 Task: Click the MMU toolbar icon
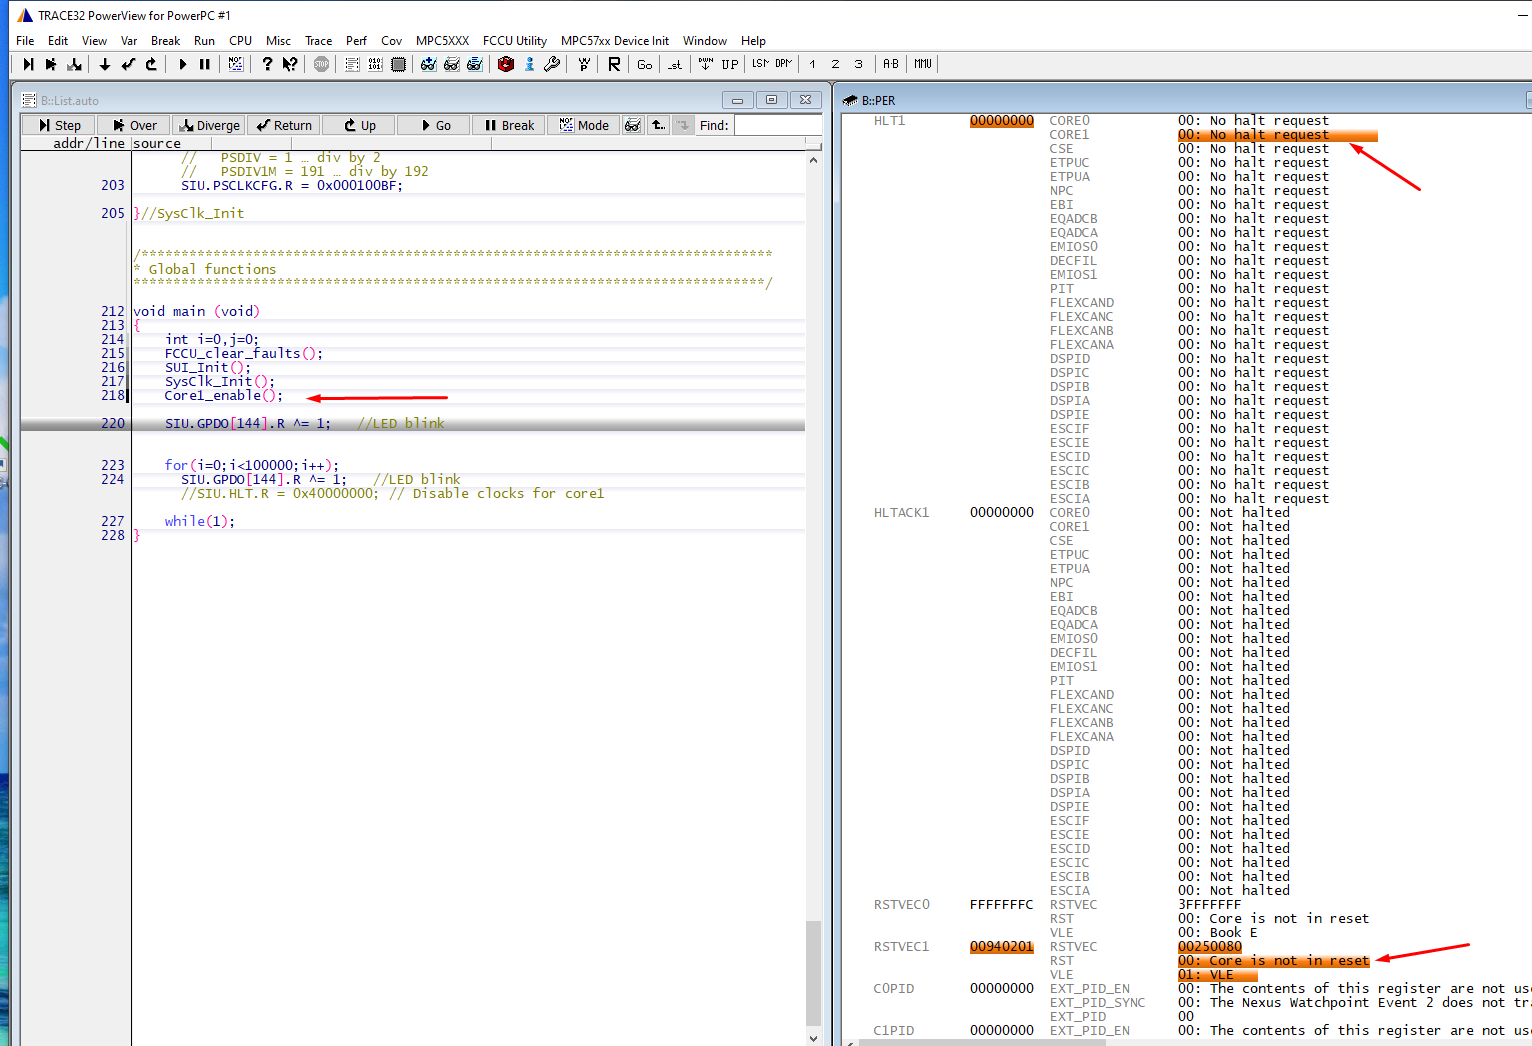click(922, 64)
